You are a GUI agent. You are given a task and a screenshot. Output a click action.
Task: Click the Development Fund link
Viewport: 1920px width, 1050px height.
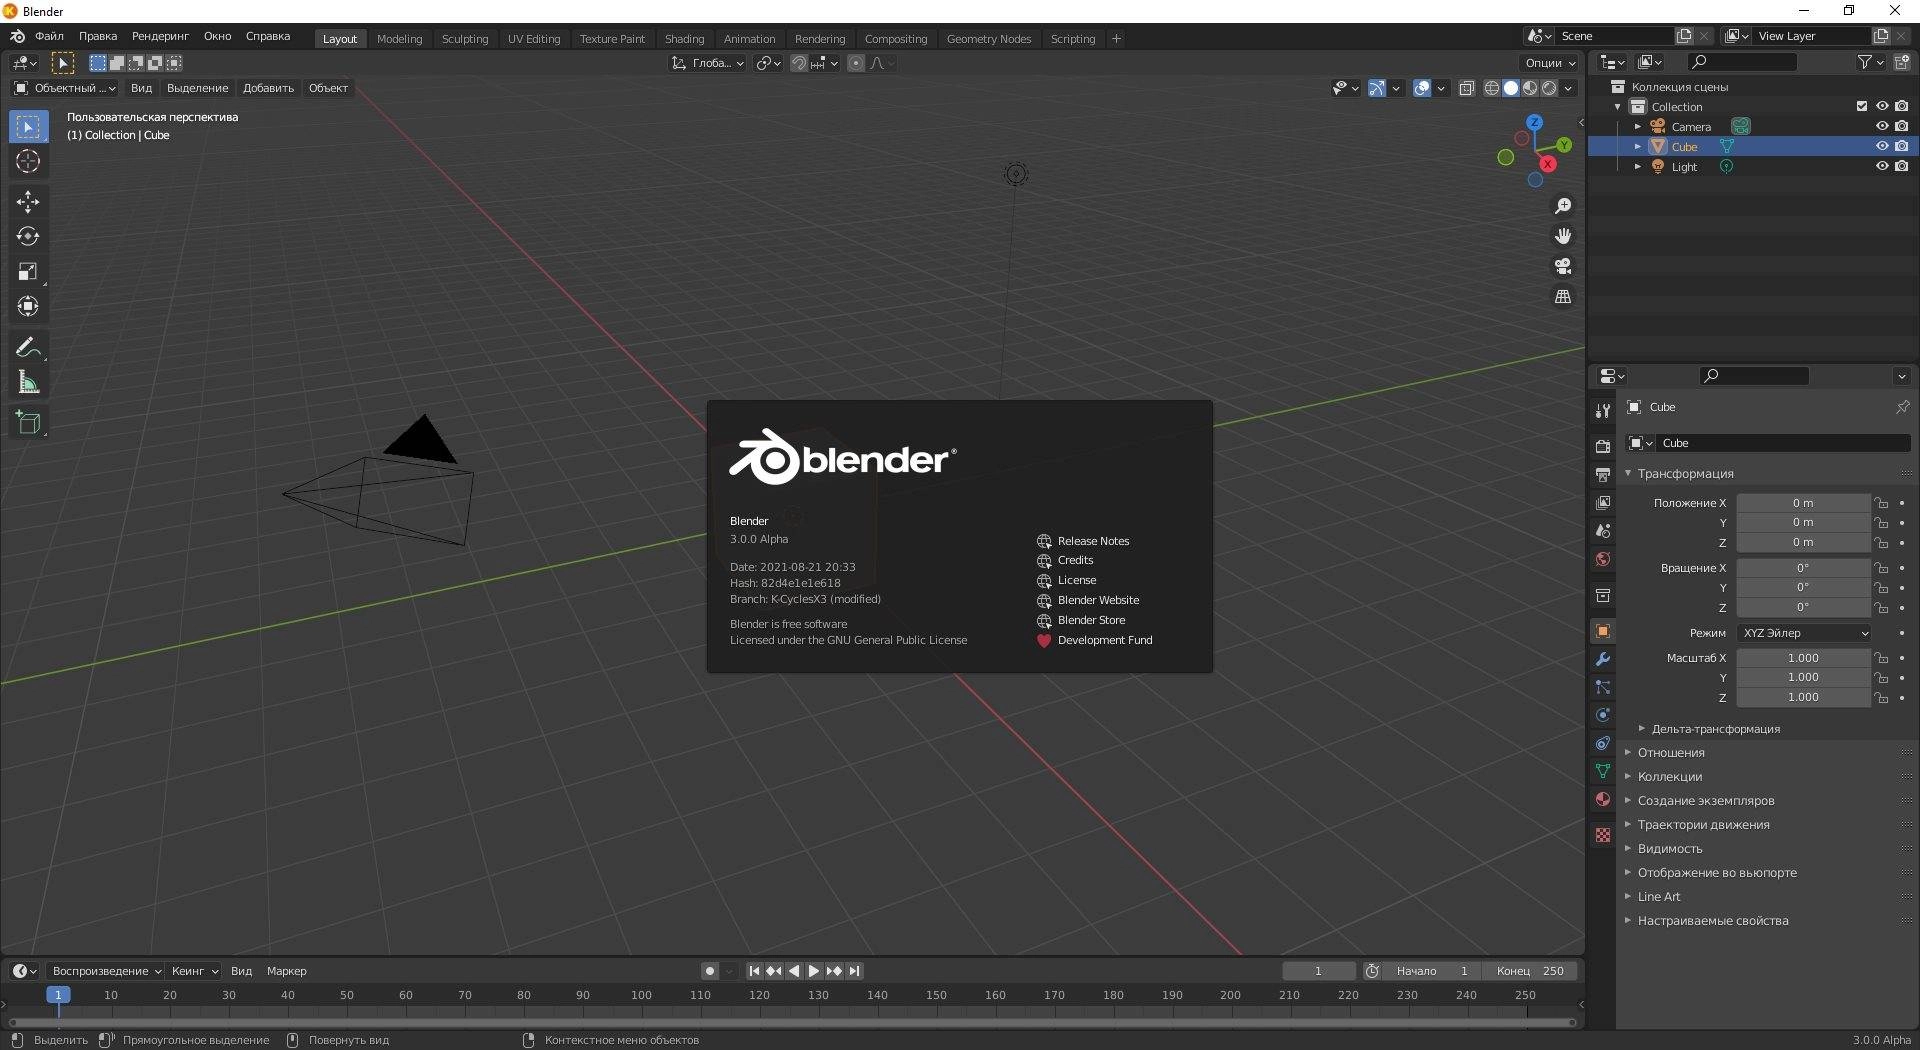point(1103,640)
